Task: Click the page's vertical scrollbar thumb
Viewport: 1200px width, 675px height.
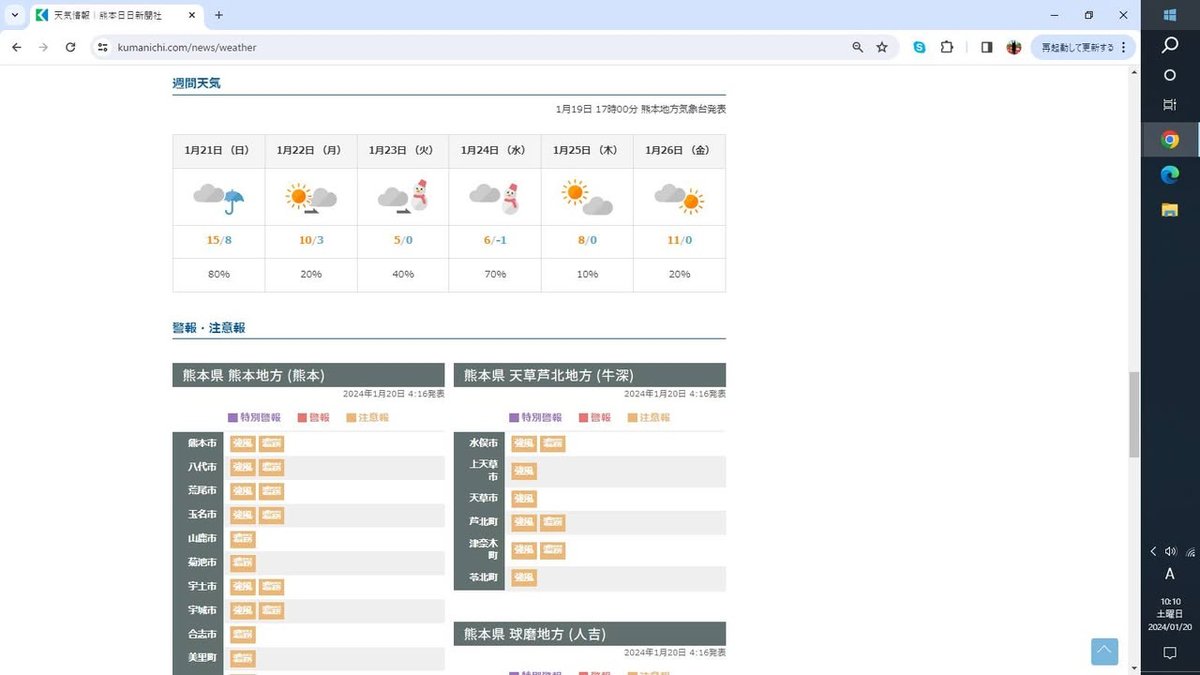Action: pos(1133,414)
